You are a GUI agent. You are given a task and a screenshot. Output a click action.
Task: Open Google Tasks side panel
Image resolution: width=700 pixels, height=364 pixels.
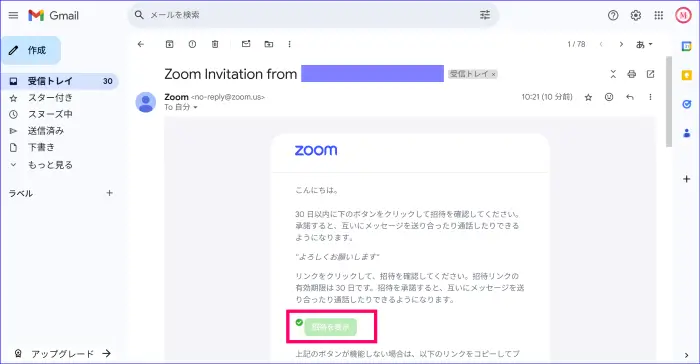pyautogui.click(x=687, y=104)
